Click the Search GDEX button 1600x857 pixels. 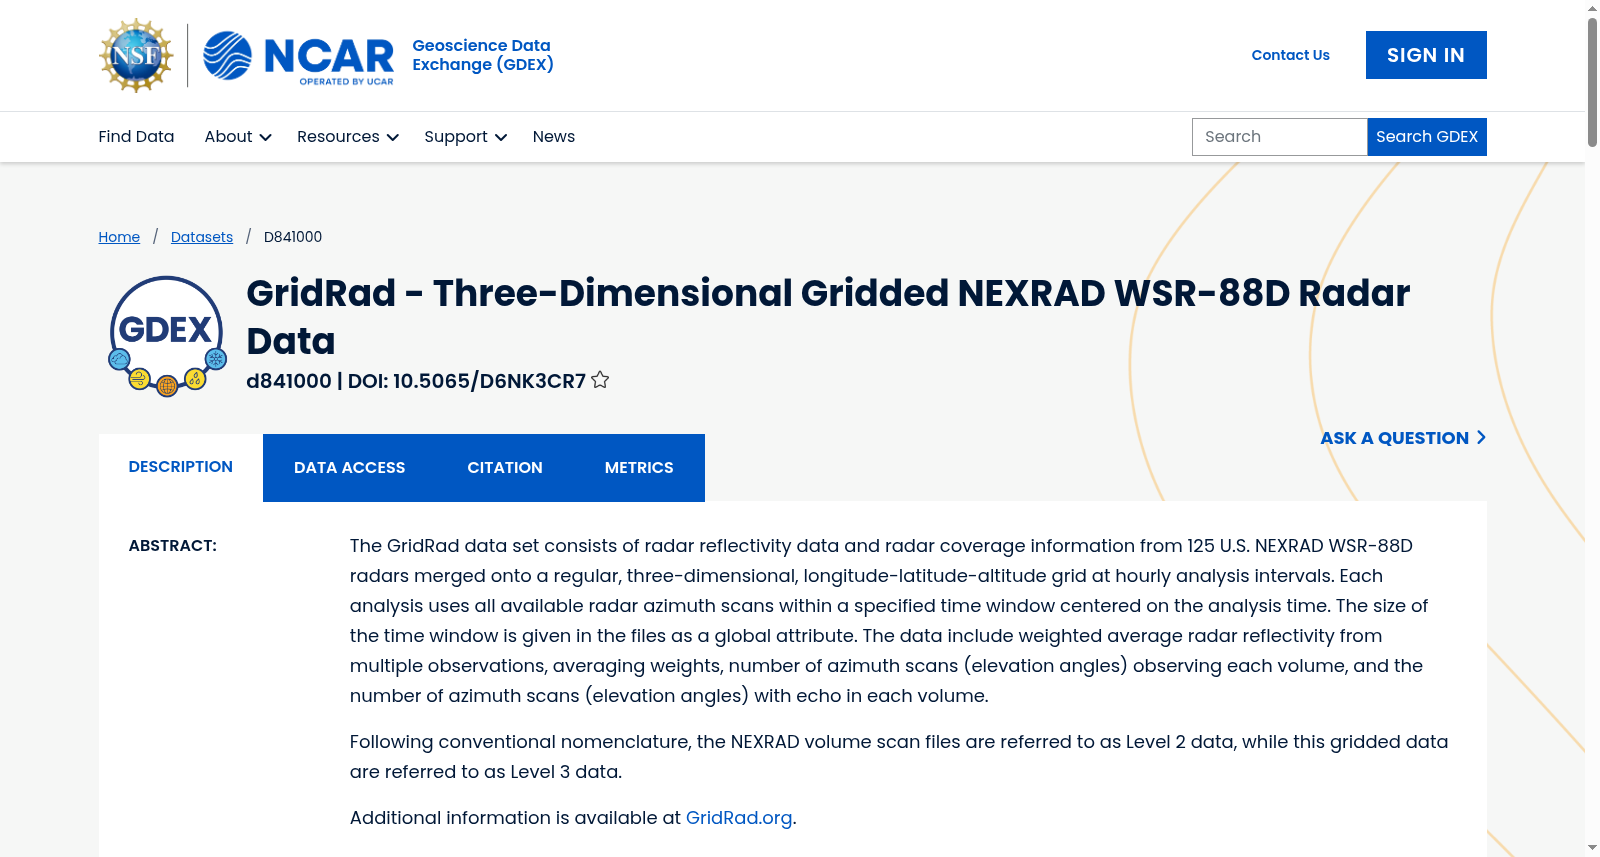pos(1427,137)
